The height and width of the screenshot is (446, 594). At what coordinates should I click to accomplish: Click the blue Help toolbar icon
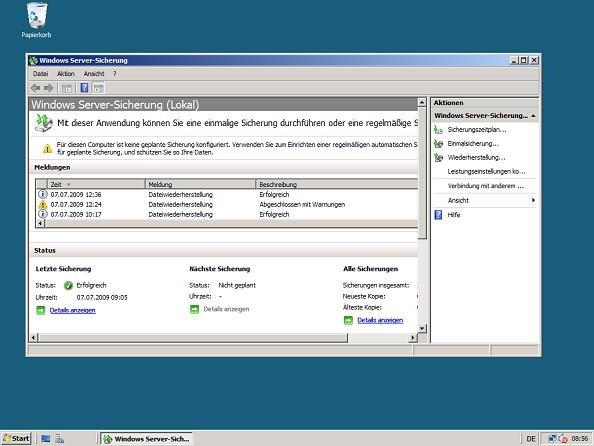click(84, 88)
